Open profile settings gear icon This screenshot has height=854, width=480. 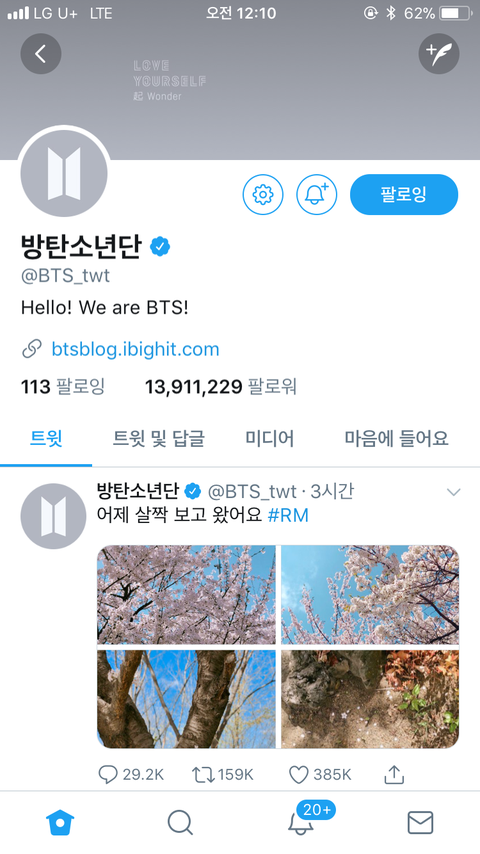click(x=263, y=194)
